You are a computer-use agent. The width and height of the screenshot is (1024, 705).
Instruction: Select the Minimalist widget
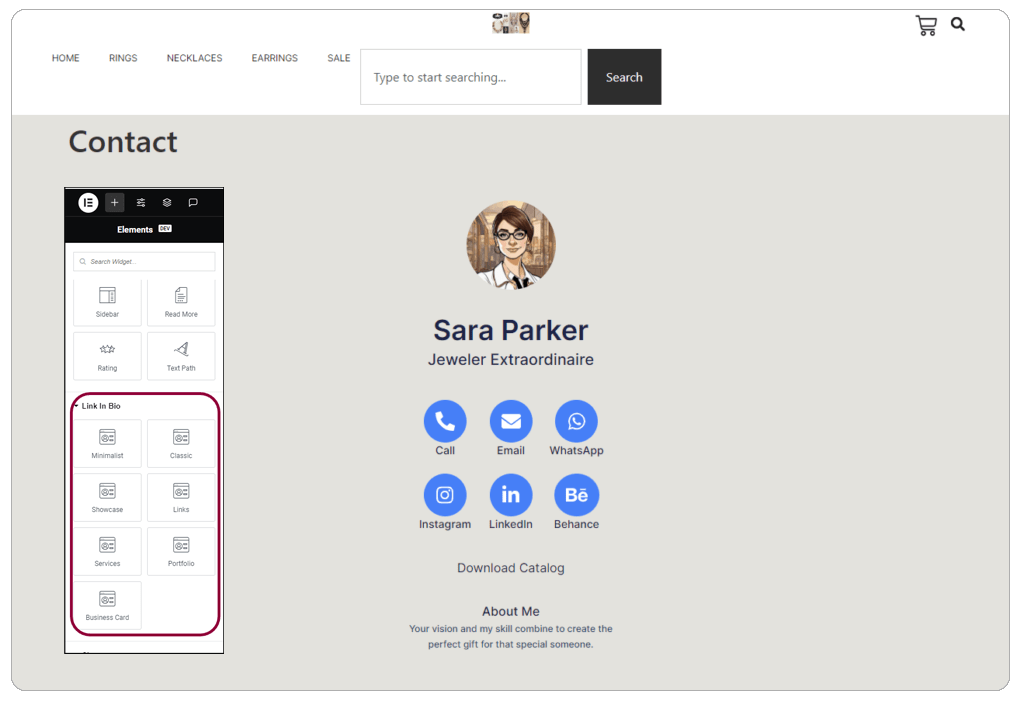(107, 443)
